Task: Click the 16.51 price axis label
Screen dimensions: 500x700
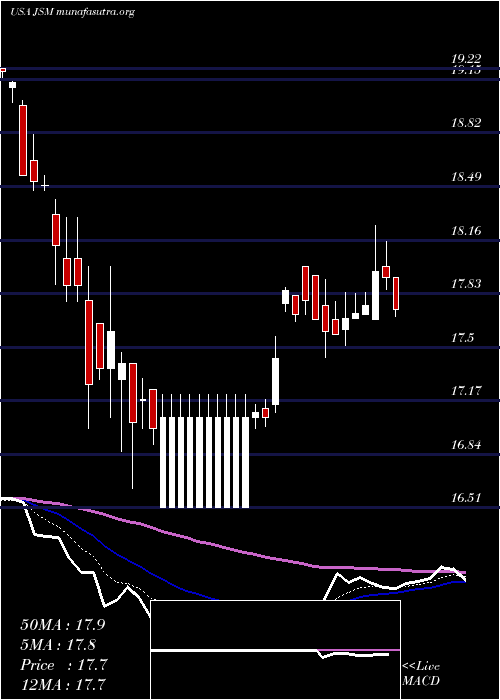Action: [466, 498]
